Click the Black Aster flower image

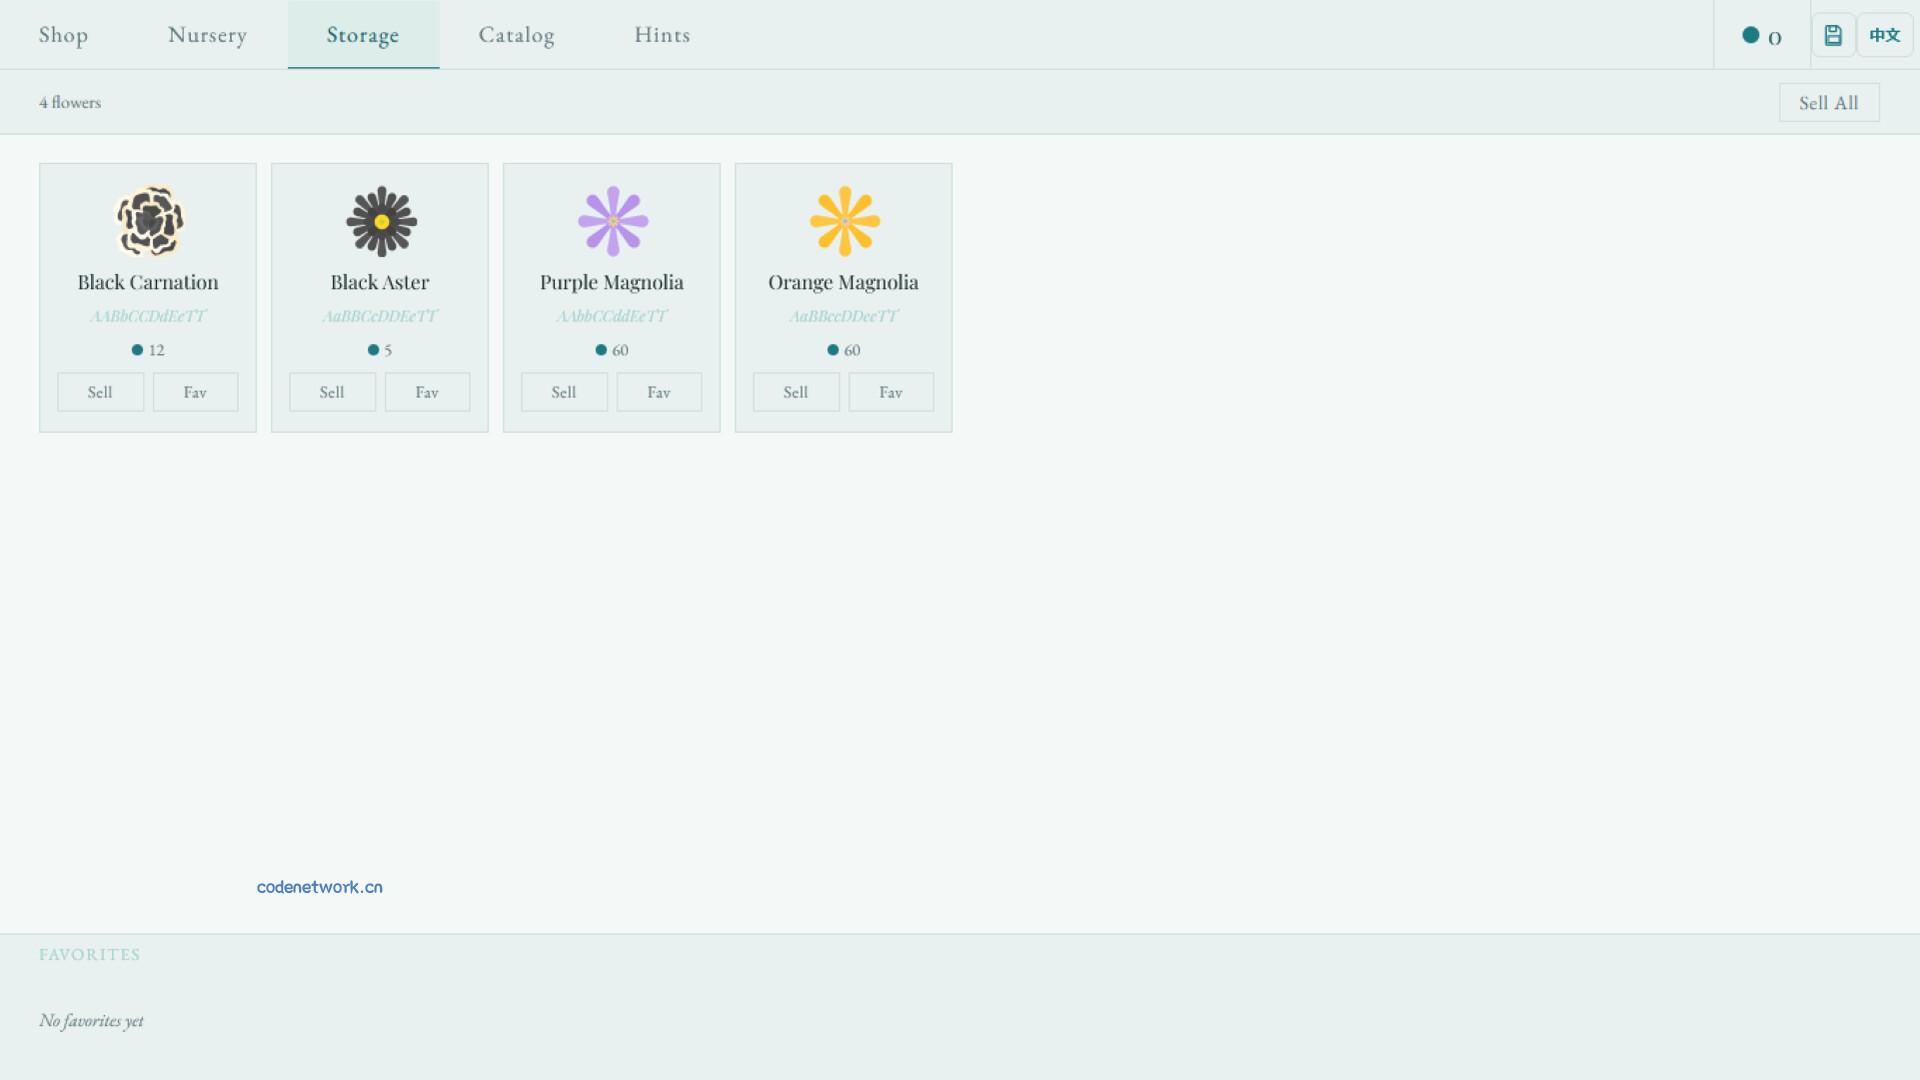tap(381, 221)
